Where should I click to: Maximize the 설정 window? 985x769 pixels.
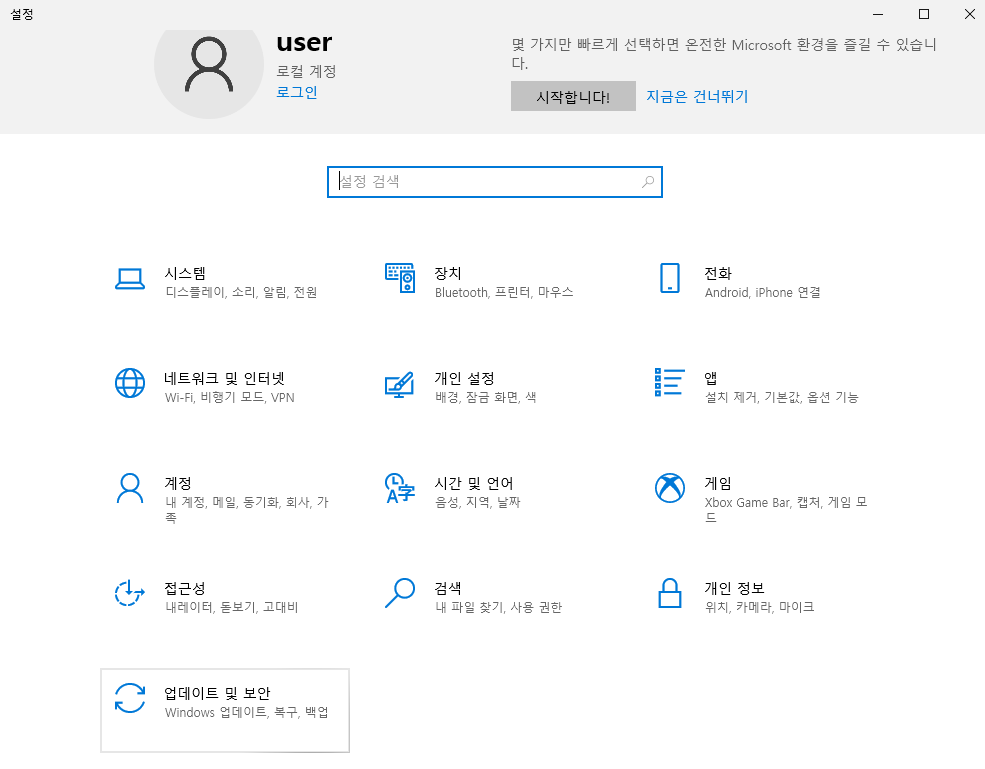924,14
